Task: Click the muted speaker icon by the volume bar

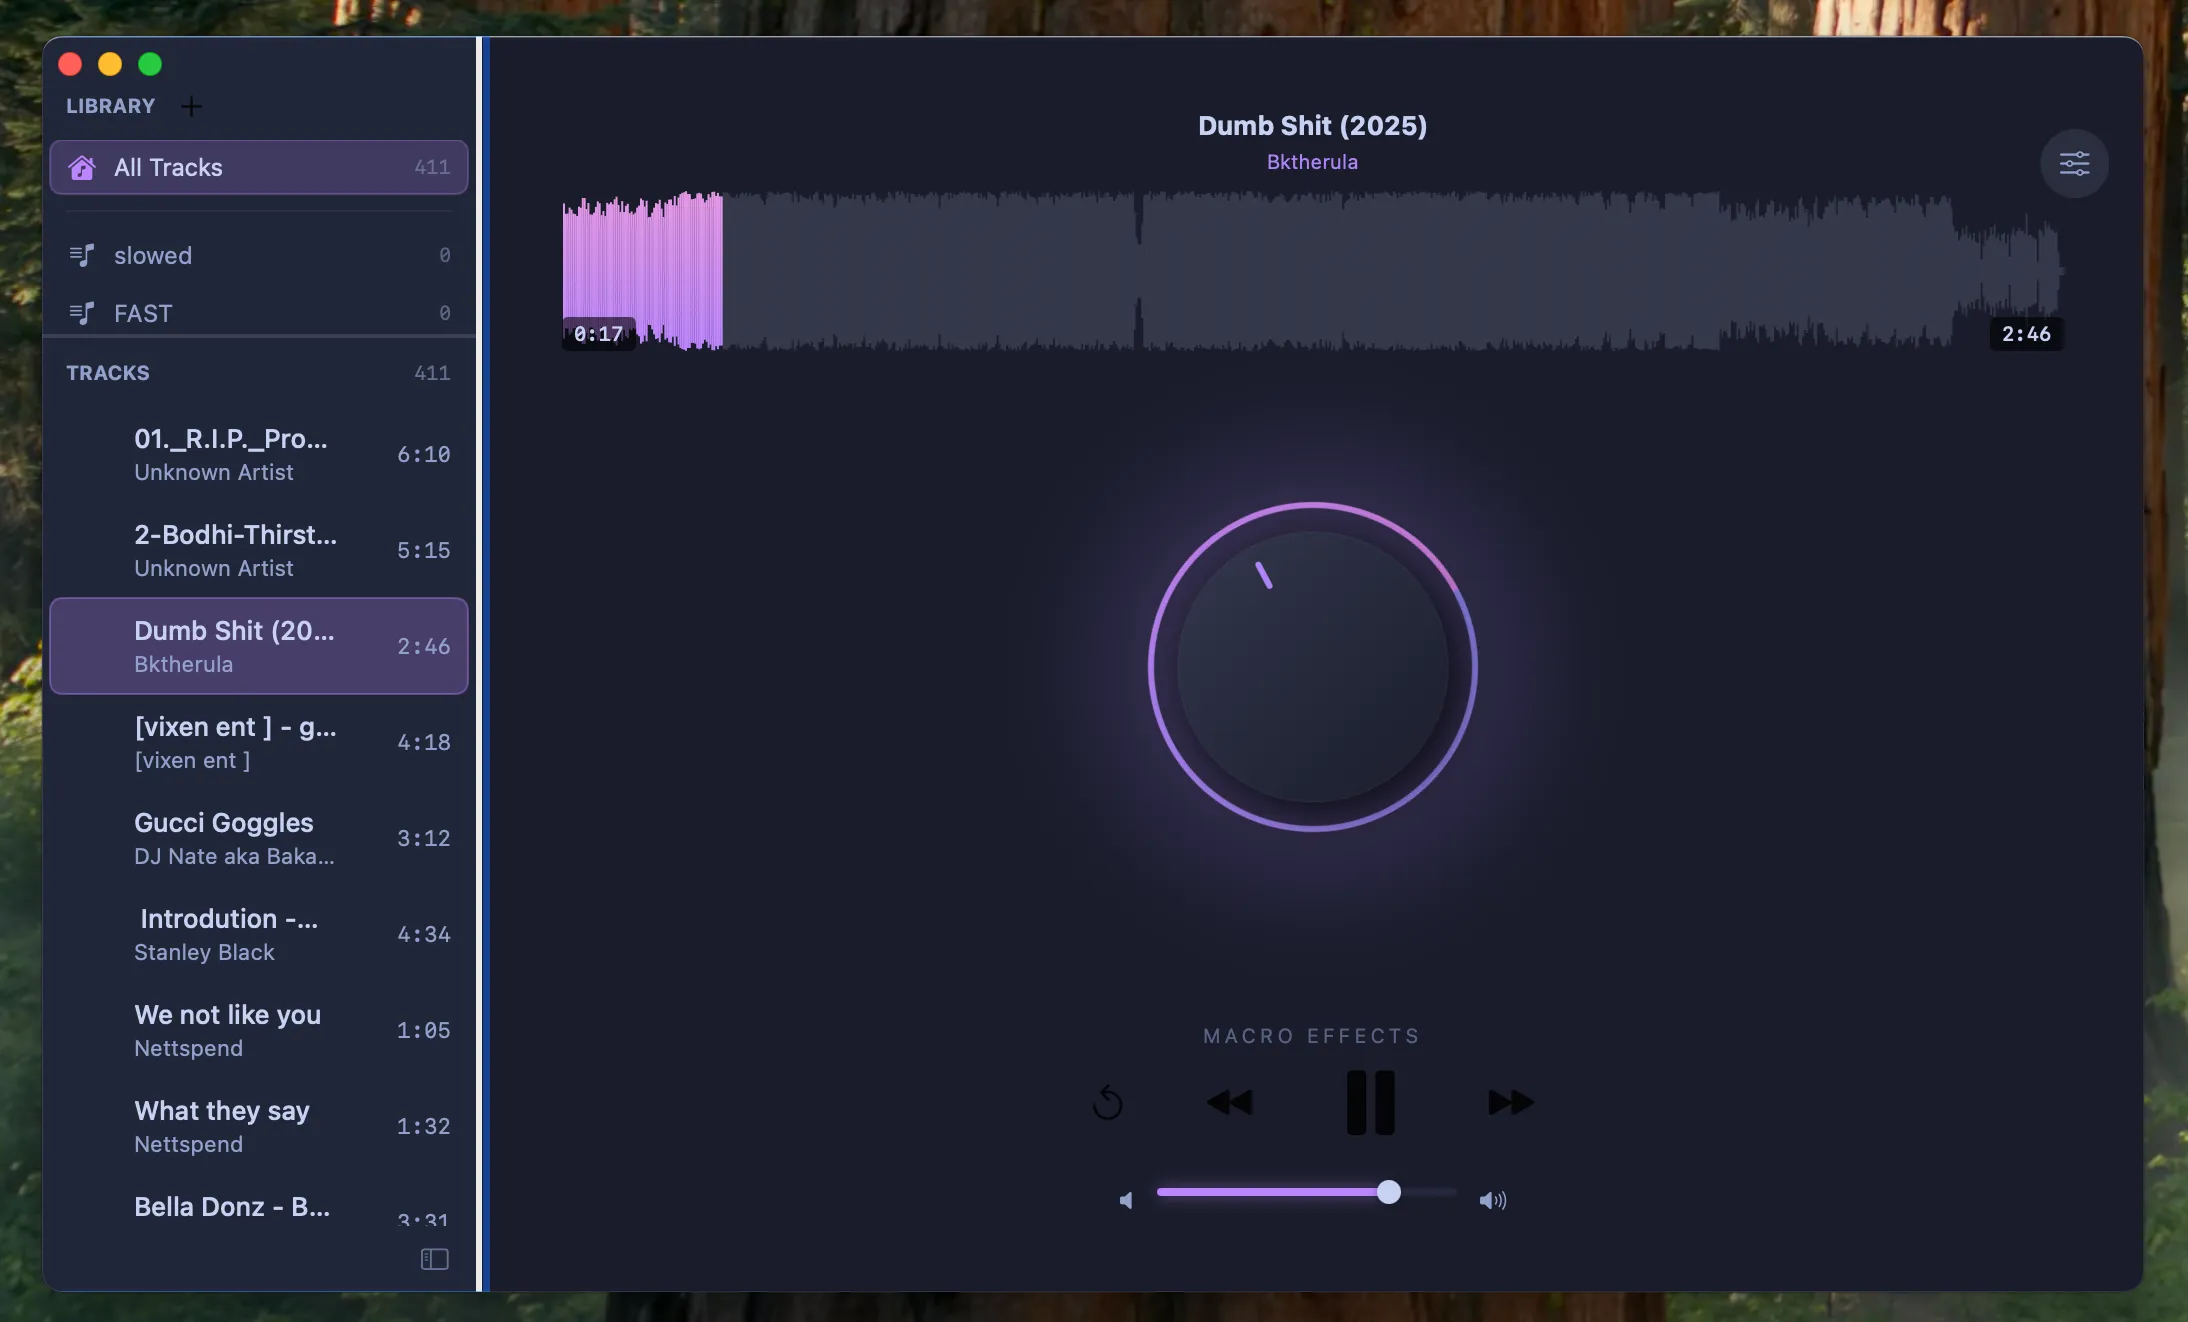Action: point(1125,1199)
